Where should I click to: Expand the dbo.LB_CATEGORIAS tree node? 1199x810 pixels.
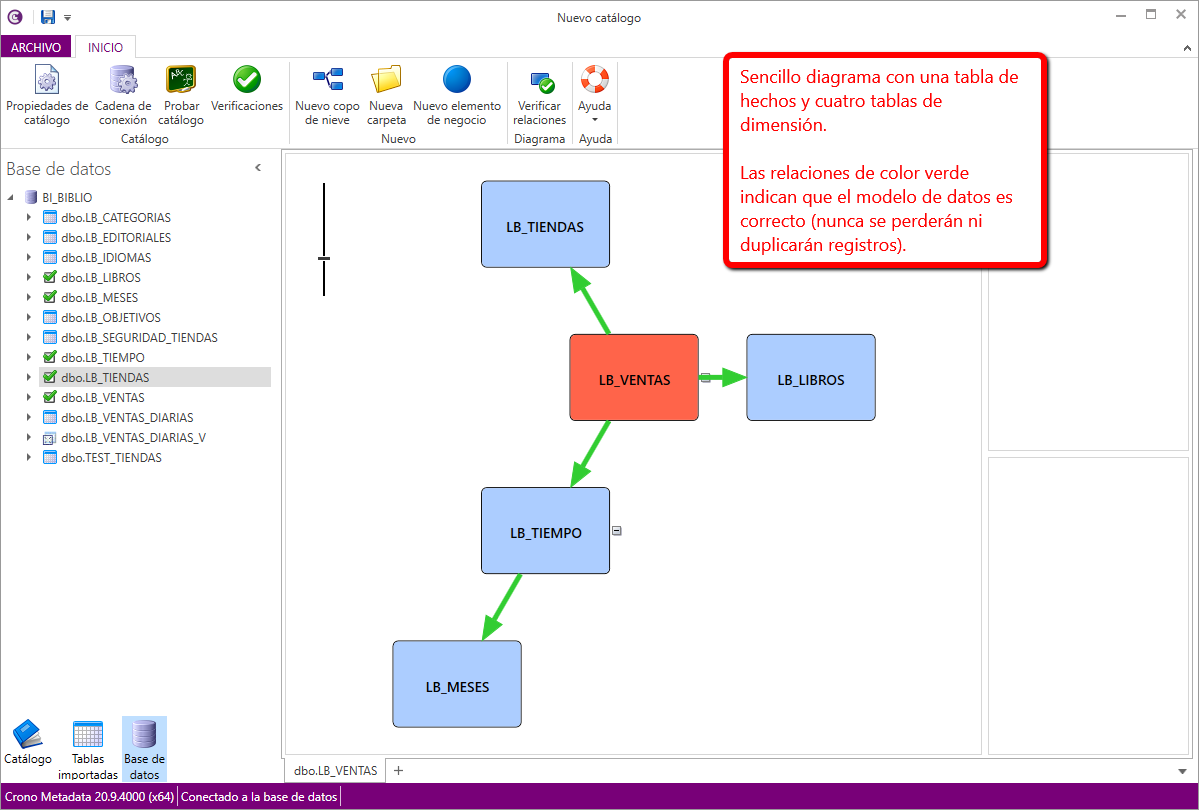pos(28,218)
